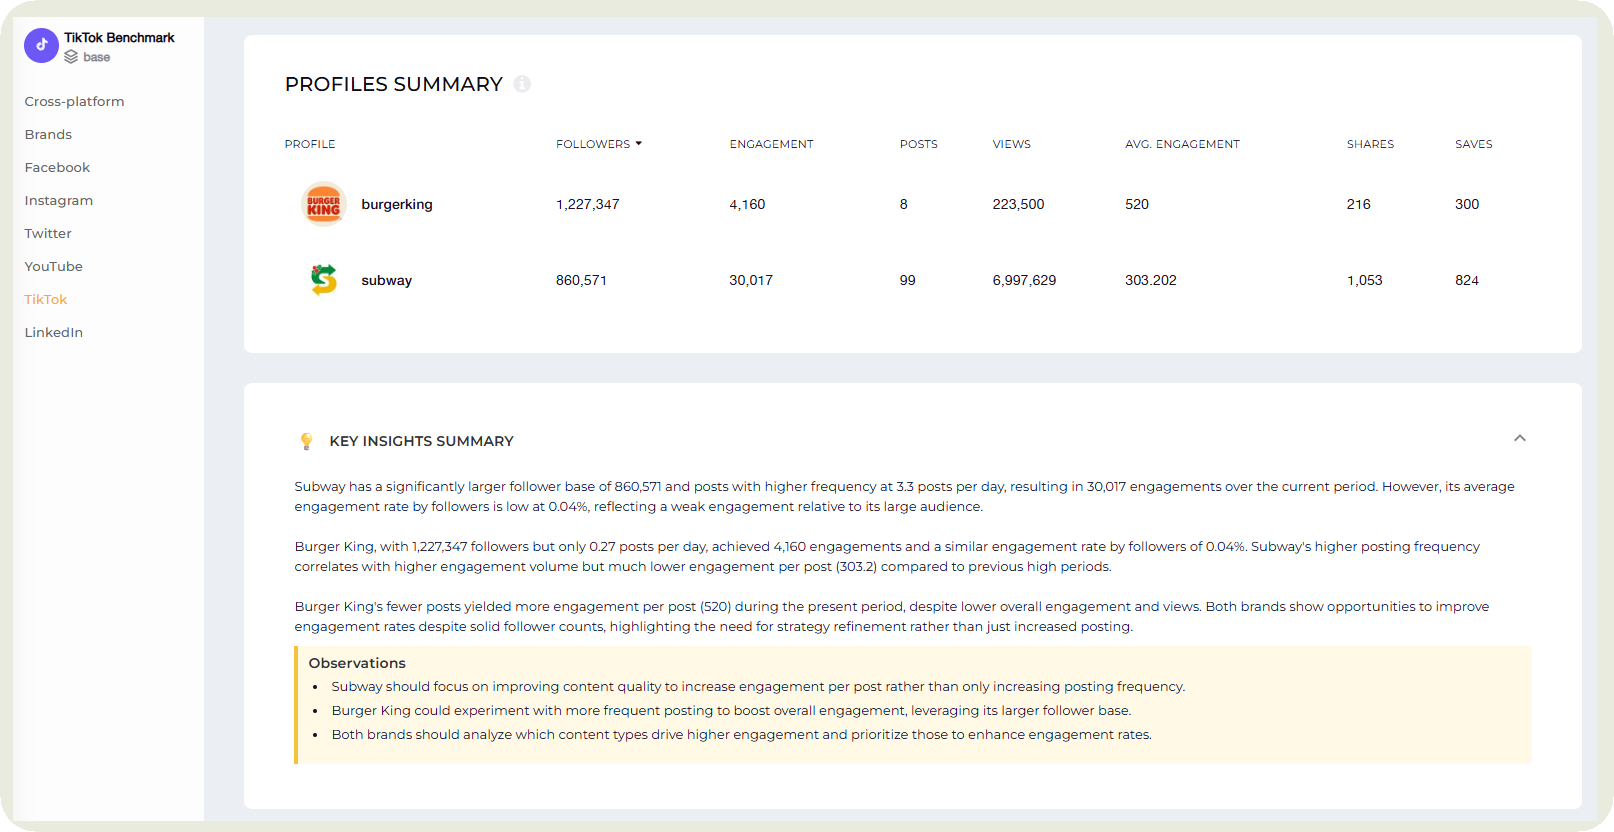Click burgerking shares value 216

(x=1358, y=204)
